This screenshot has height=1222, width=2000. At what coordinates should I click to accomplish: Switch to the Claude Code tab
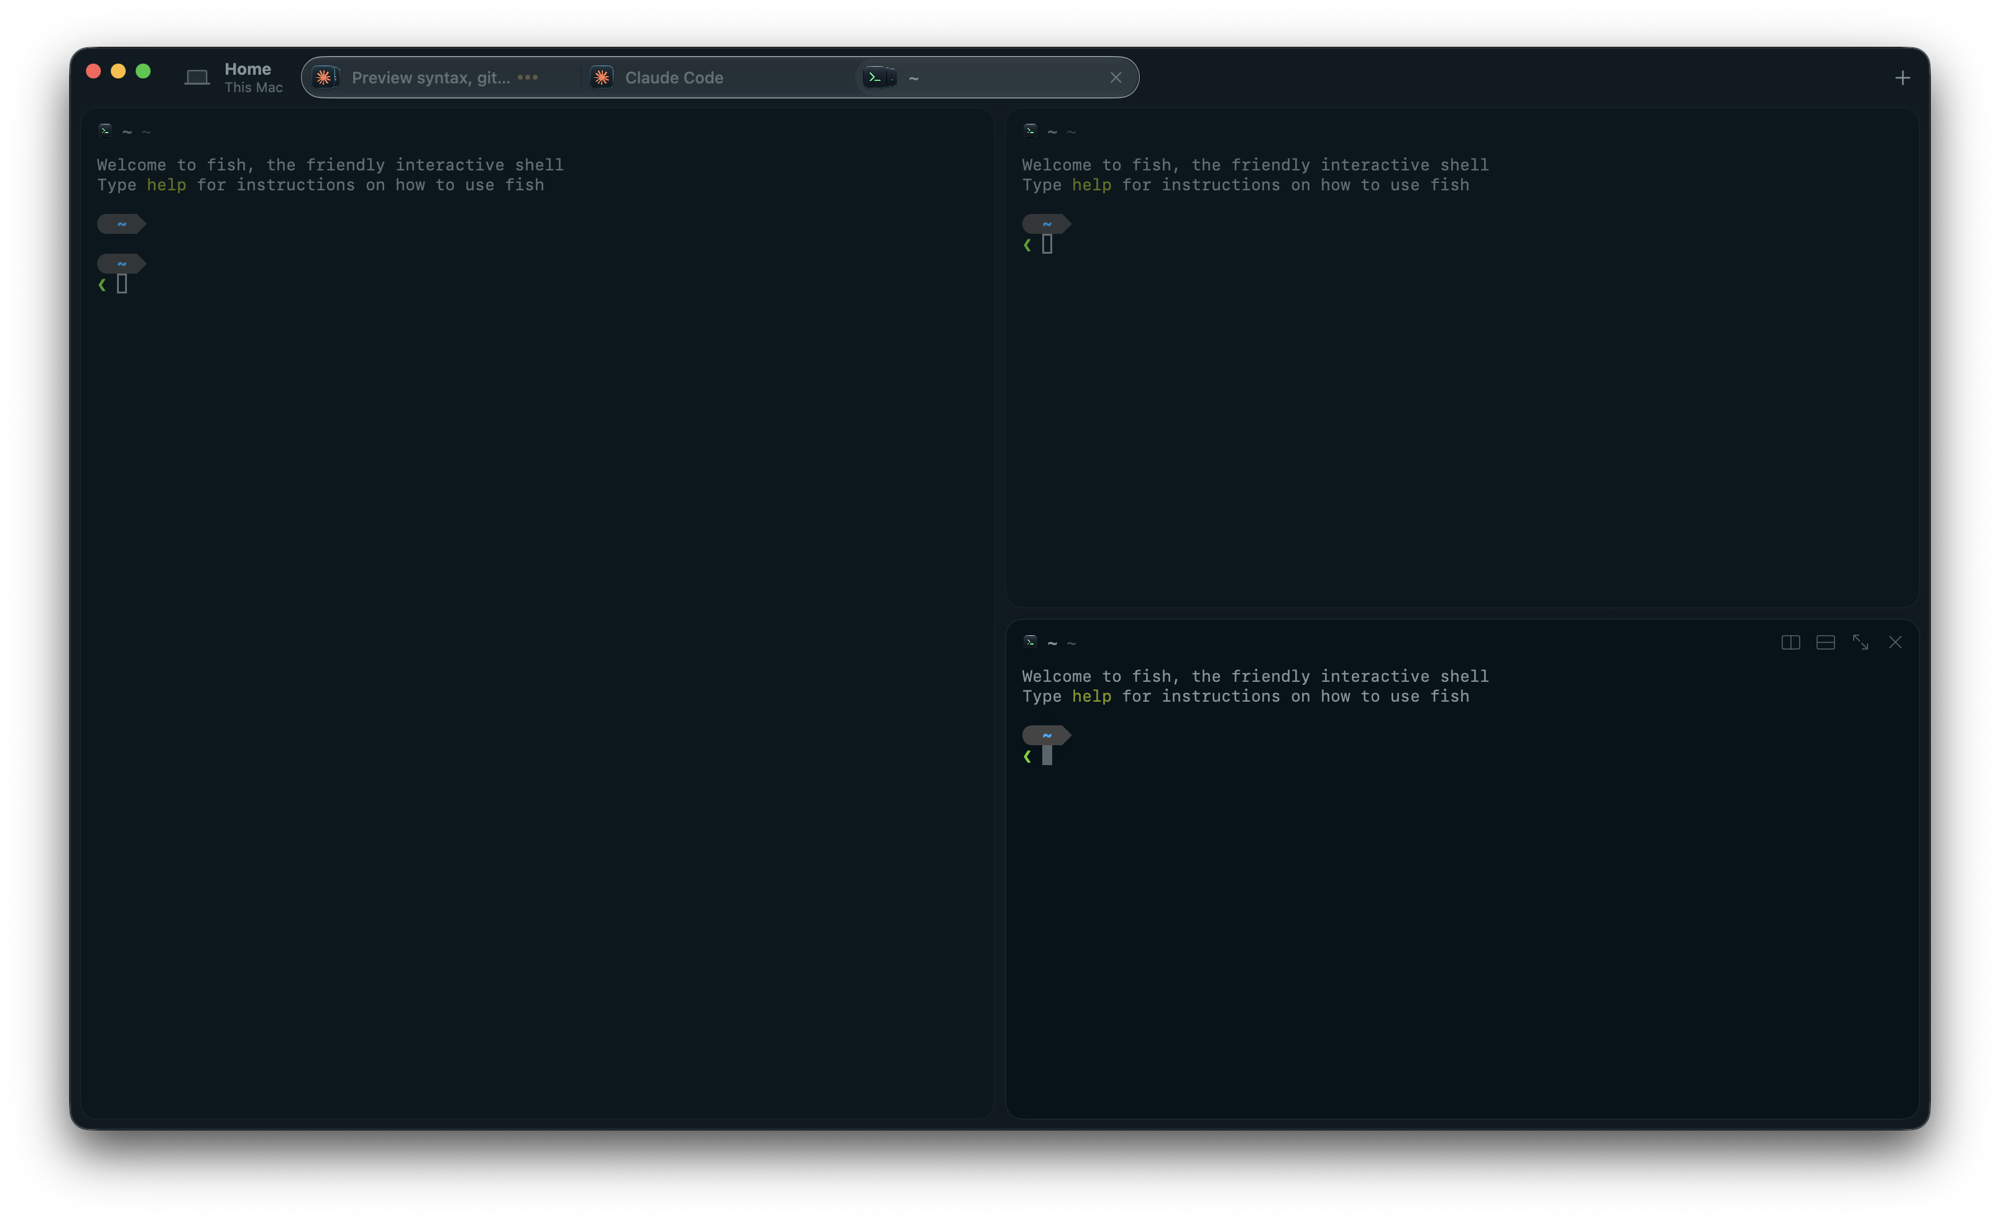pos(718,78)
